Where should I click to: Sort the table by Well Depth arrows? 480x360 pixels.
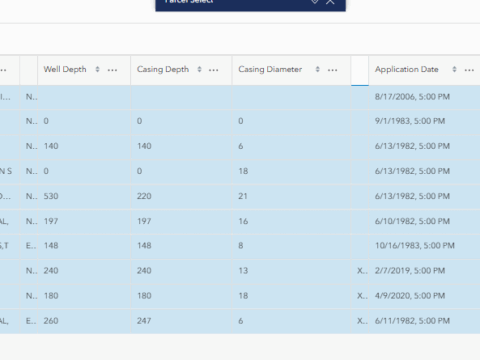[97, 69]
